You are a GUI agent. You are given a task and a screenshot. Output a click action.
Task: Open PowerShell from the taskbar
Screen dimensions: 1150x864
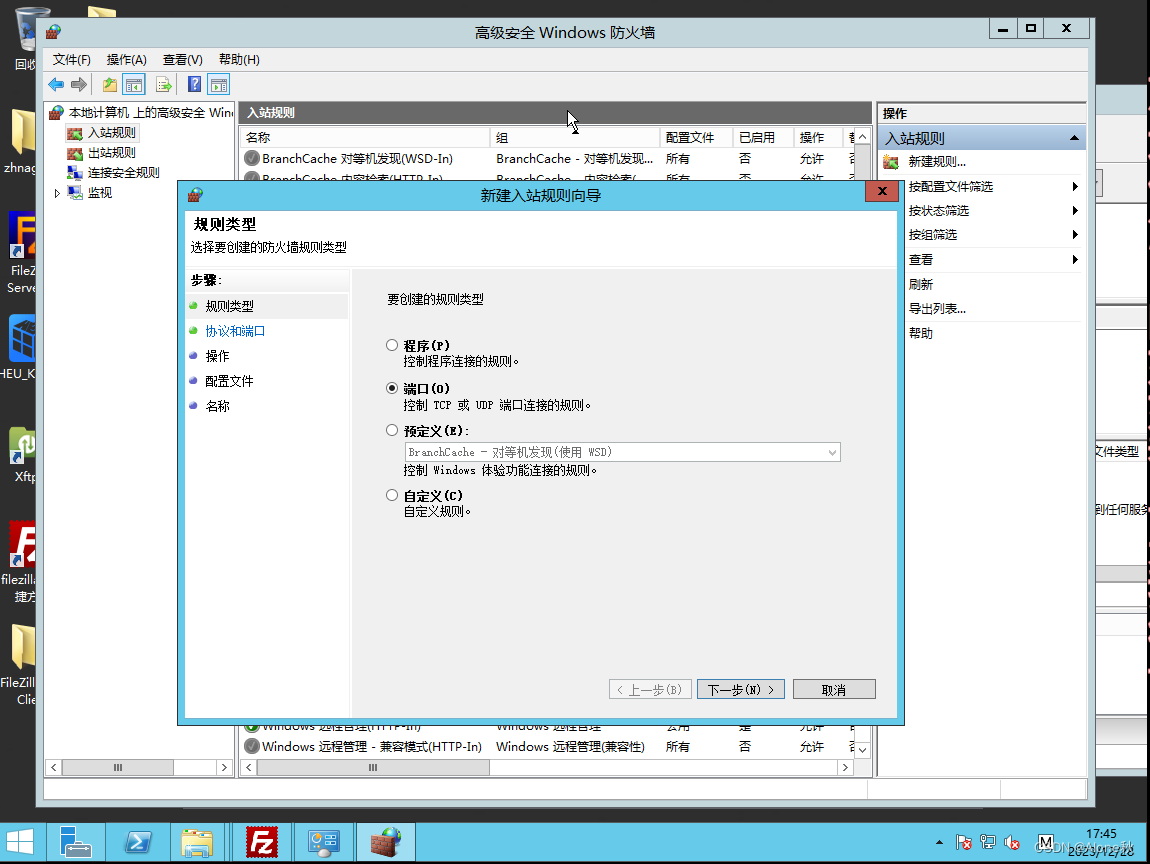(137, 842)
